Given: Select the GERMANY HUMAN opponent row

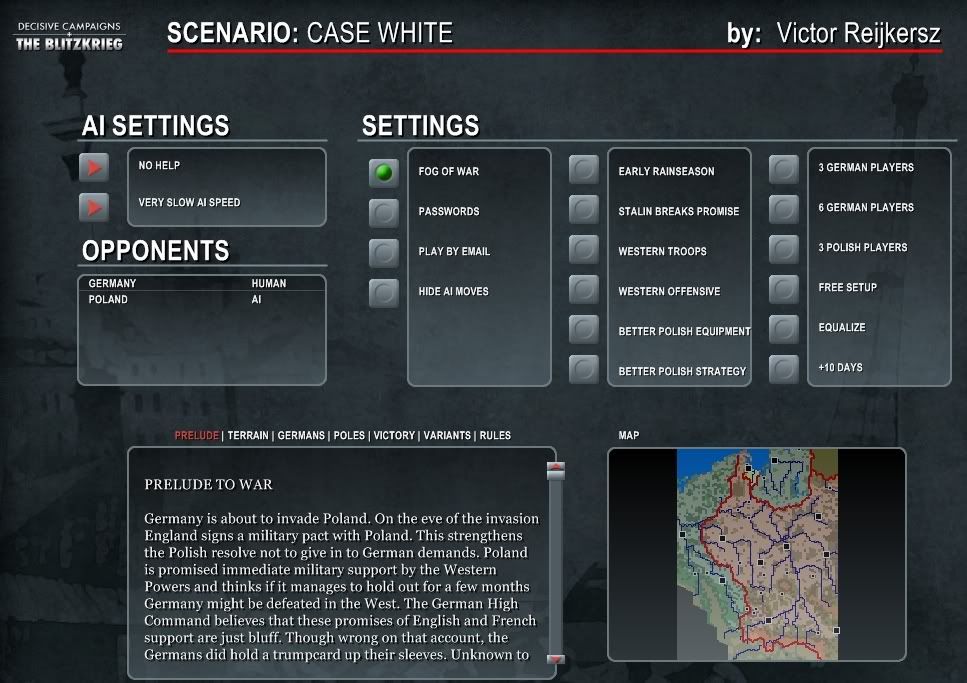Looking at the screenshot, I should [202, 283].
